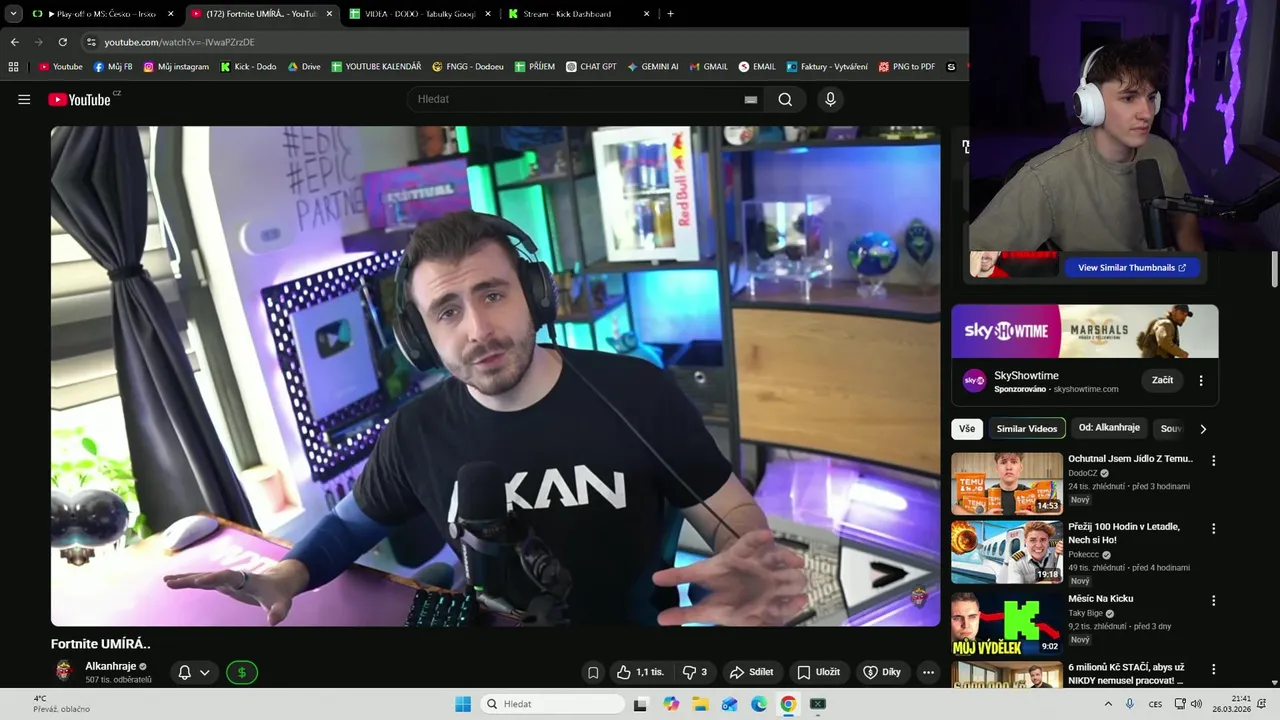Select the Od: Alkanhraje filter chip
This screenshot has height=720, width=1280.
point(1109,428)
